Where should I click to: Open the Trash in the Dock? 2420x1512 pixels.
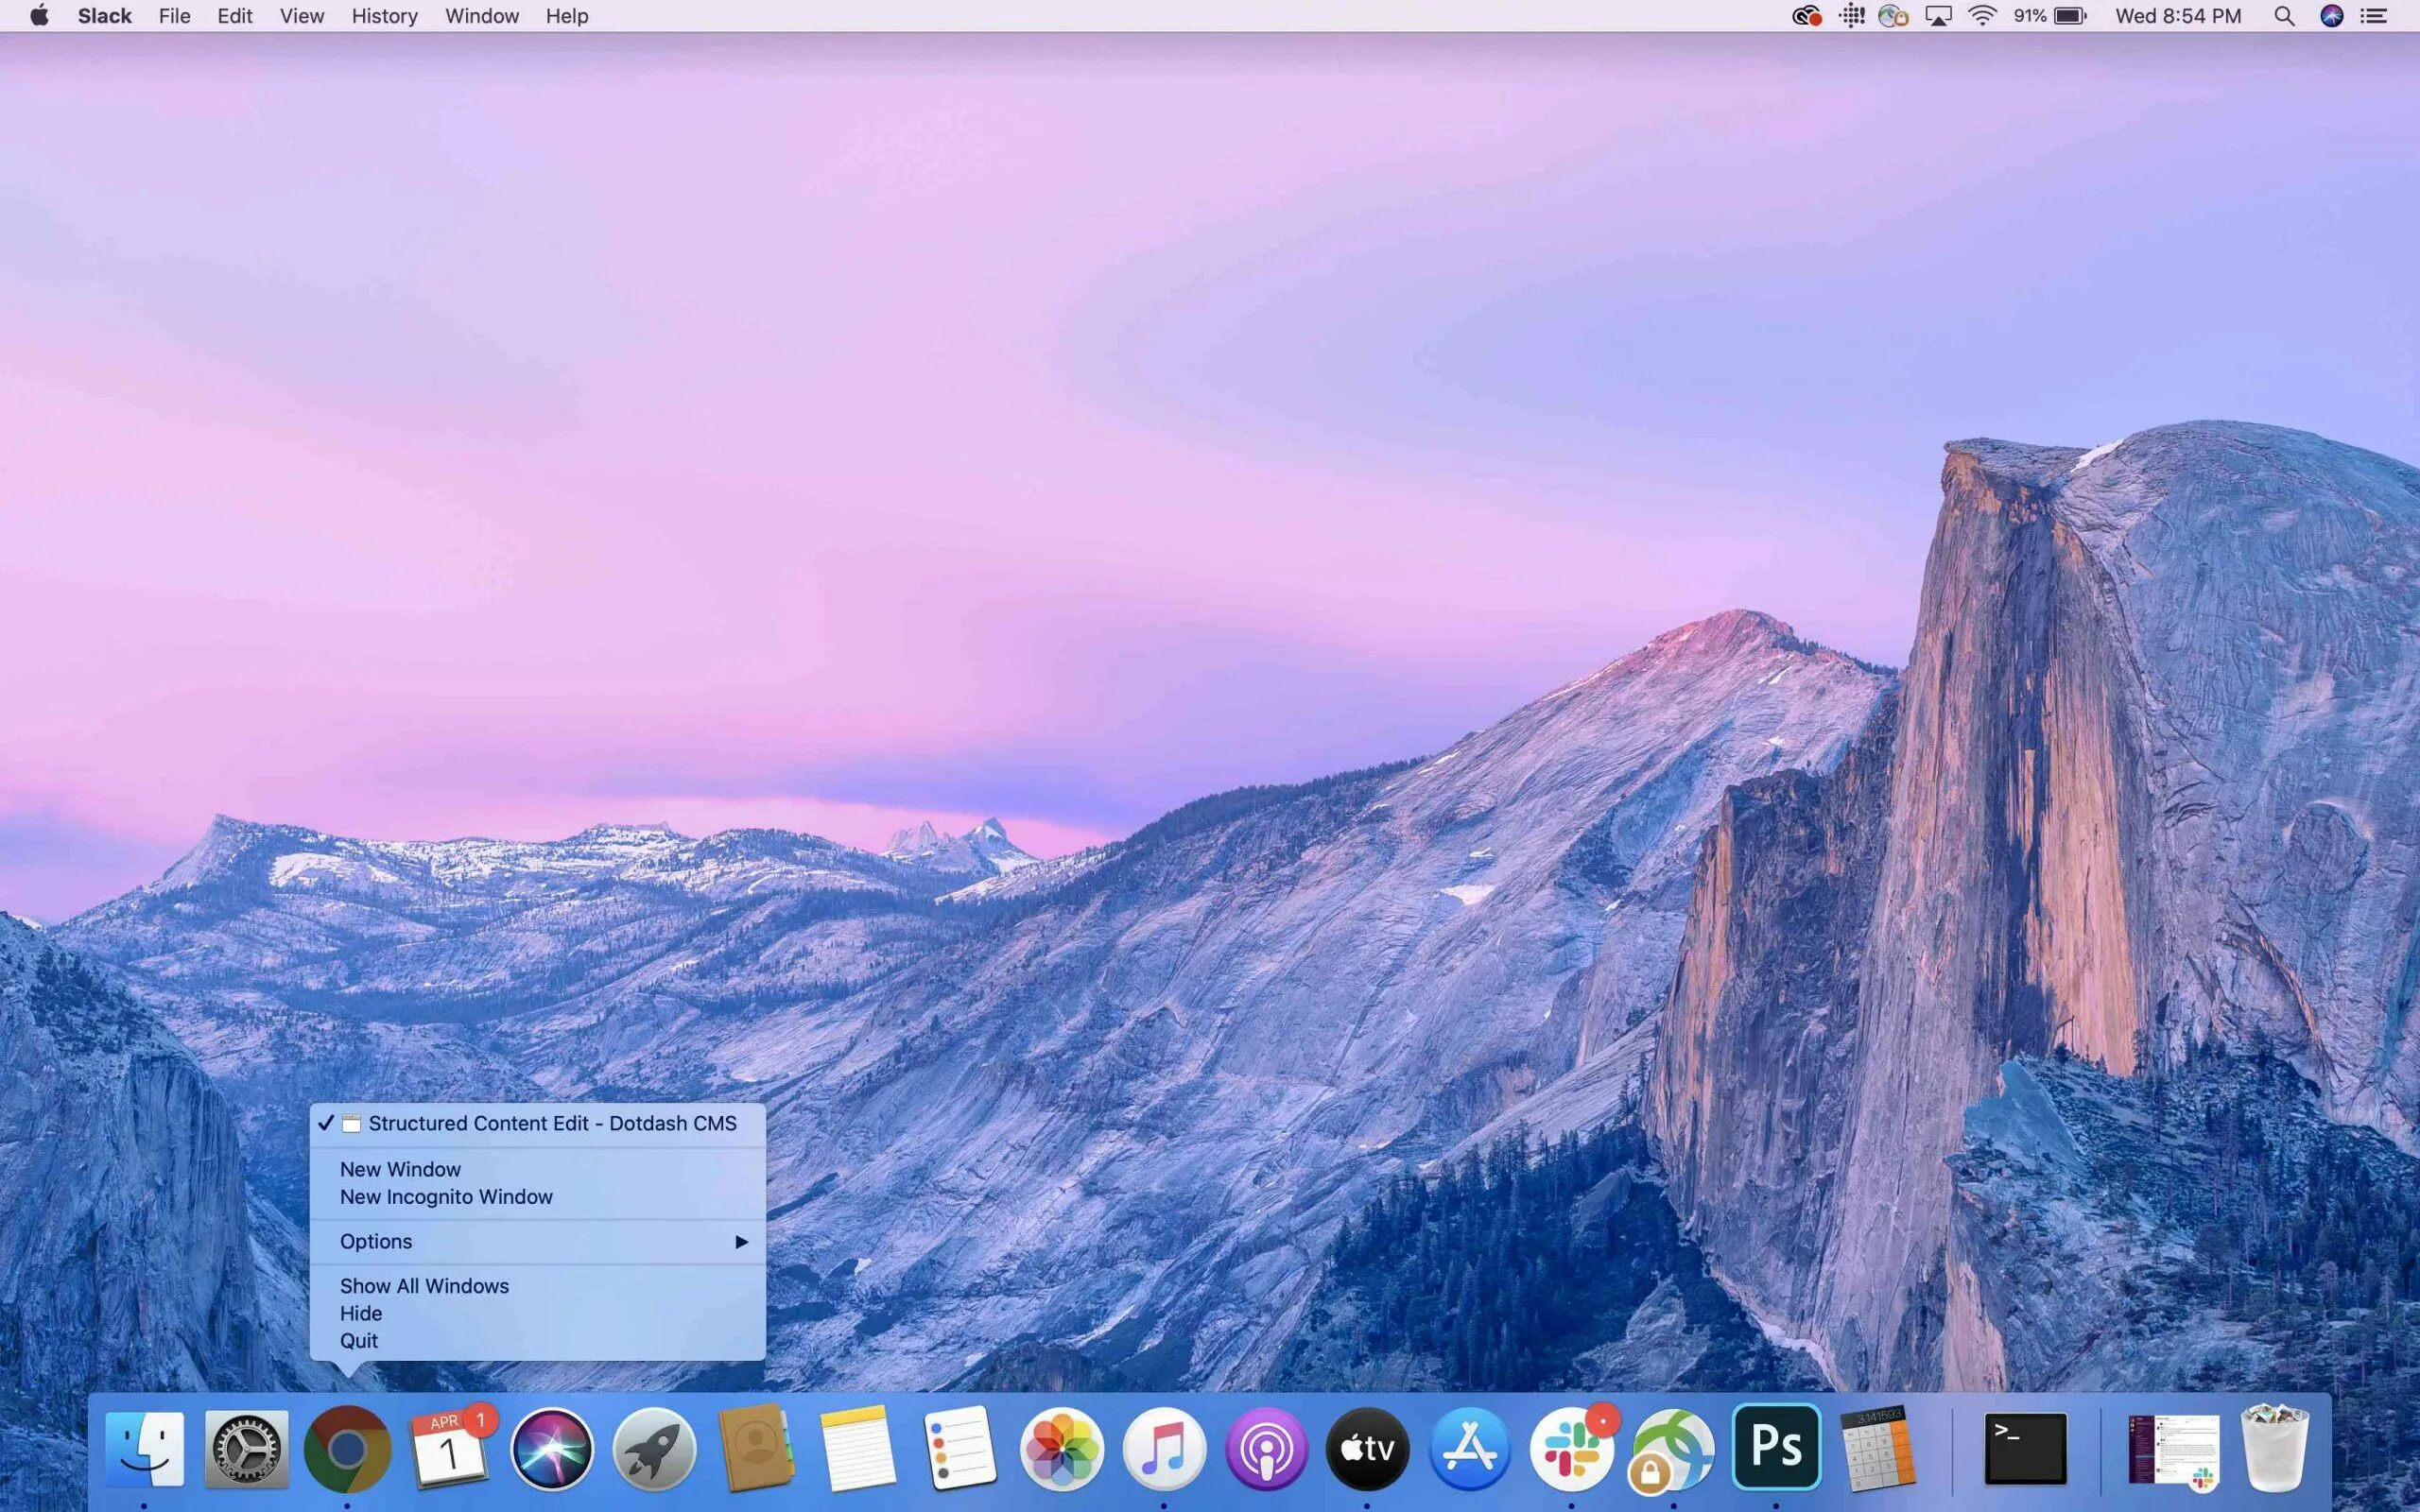(2274, 1448)
